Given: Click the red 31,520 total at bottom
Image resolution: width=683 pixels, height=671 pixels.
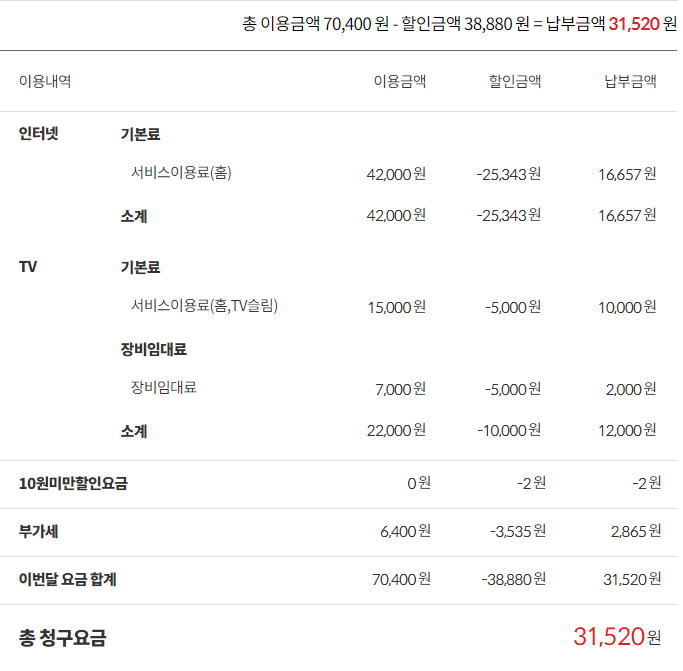Looking at the screenshot, I should click(609, 636).
